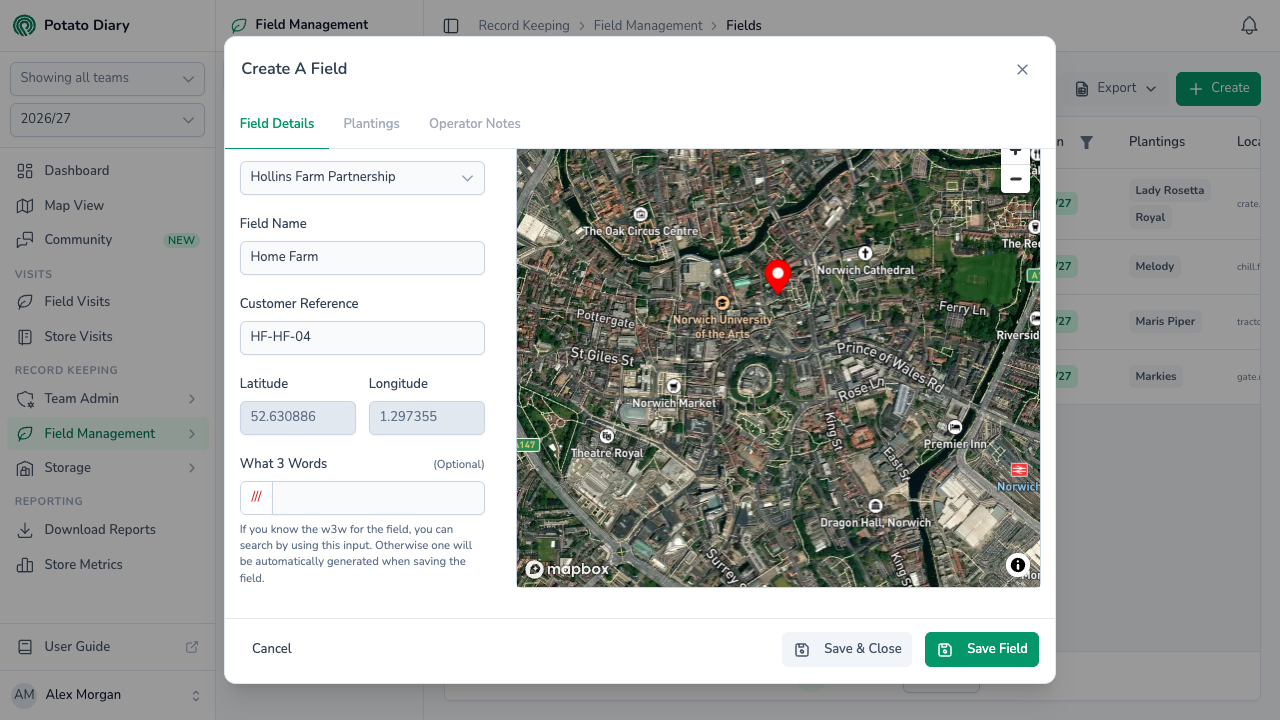Viewport: 1280px width, 720px height.
Task: Click the Field Name input
Action: click(362, 258)
